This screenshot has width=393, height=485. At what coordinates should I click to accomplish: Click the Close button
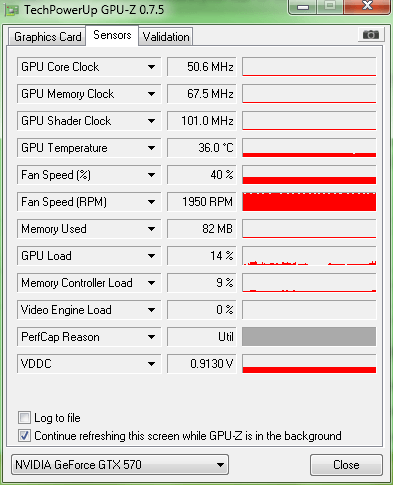coord(346,464)
